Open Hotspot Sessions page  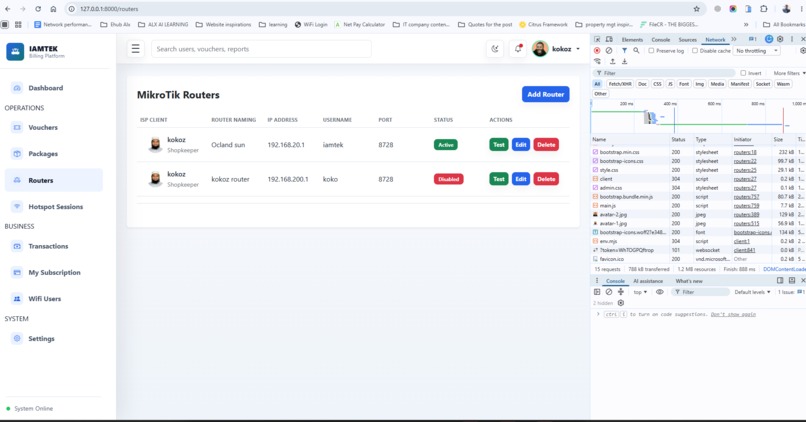56,207
